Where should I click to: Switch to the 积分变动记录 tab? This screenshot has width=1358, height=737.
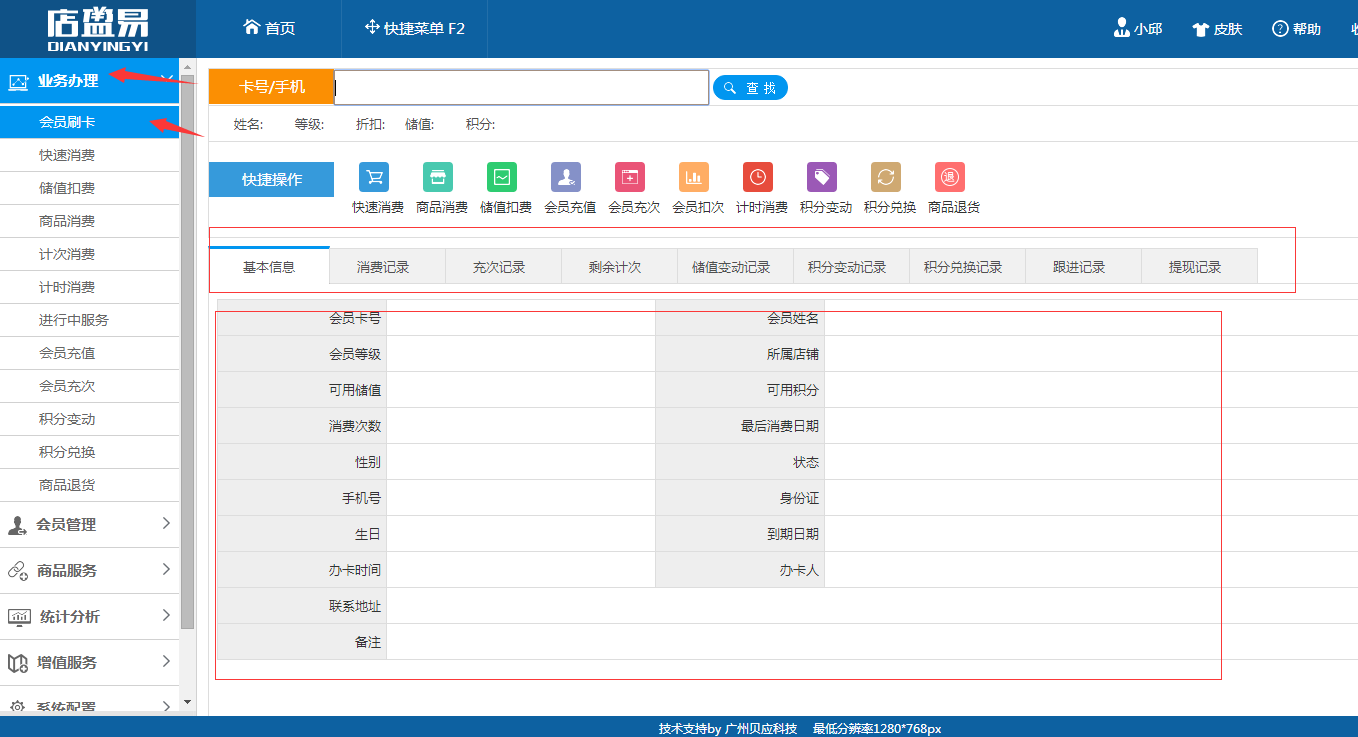(851, 267)
